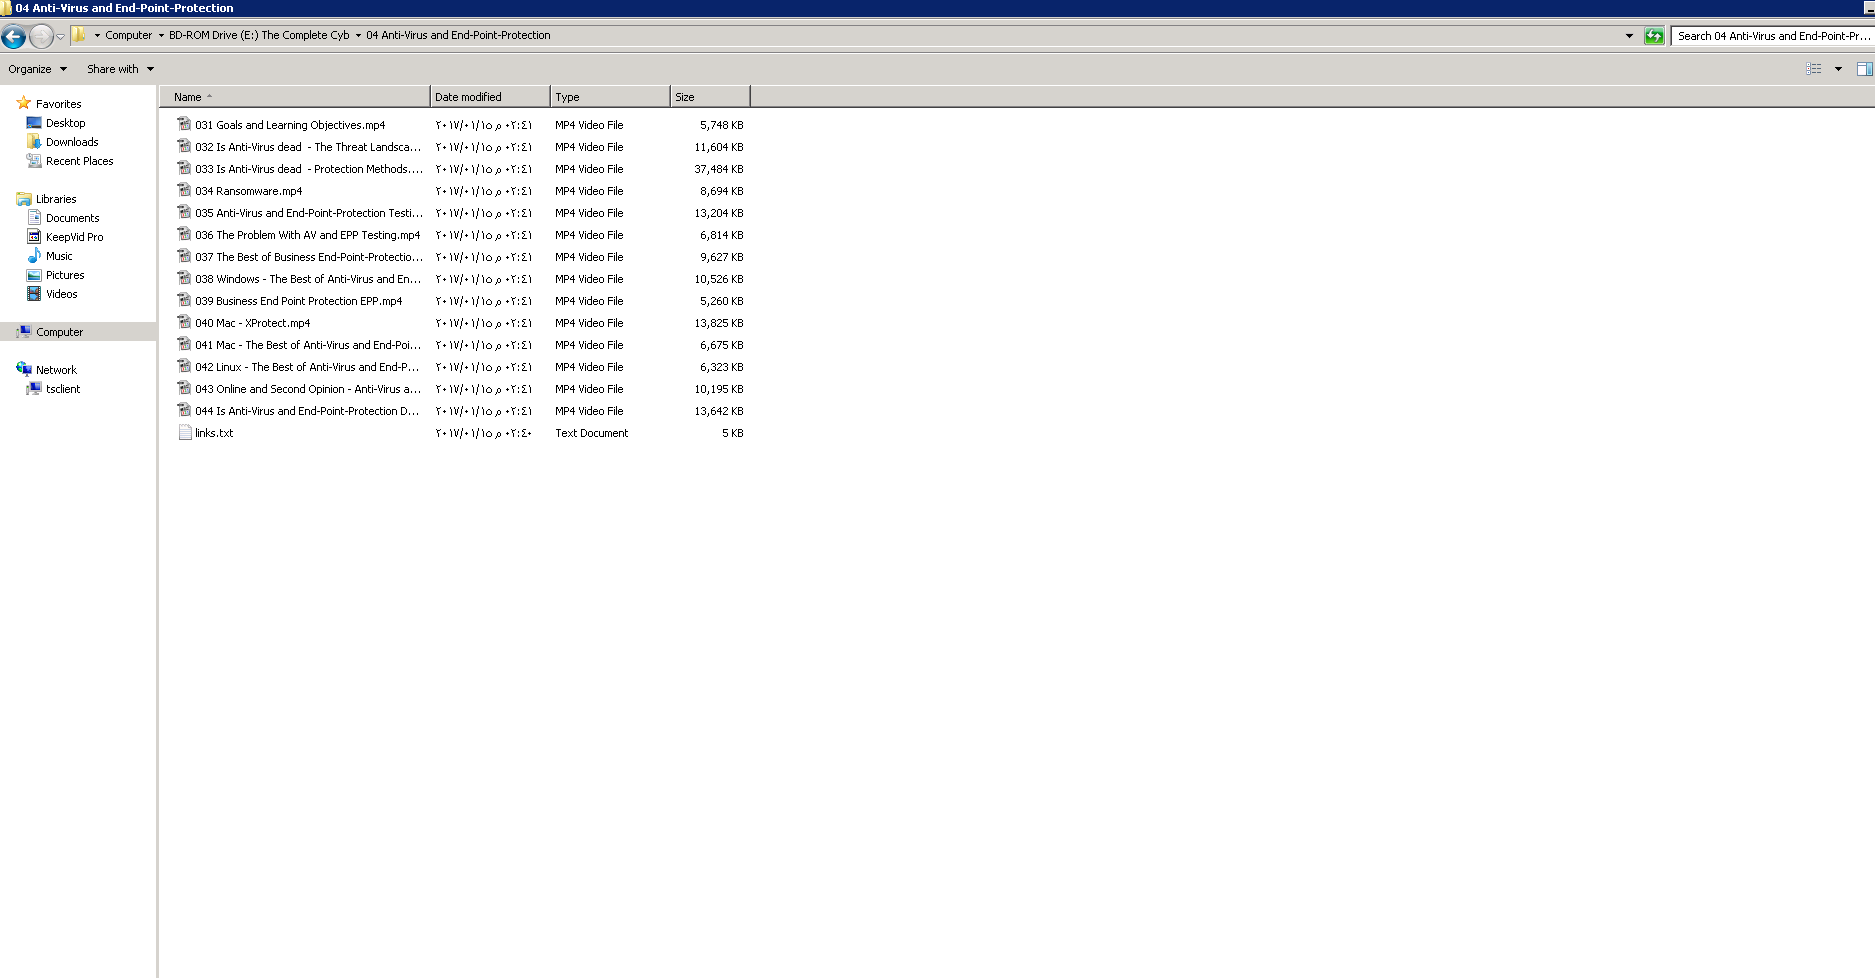Open the Music library icon
The height and width of the screenshot is (978, 1875).
34,256
